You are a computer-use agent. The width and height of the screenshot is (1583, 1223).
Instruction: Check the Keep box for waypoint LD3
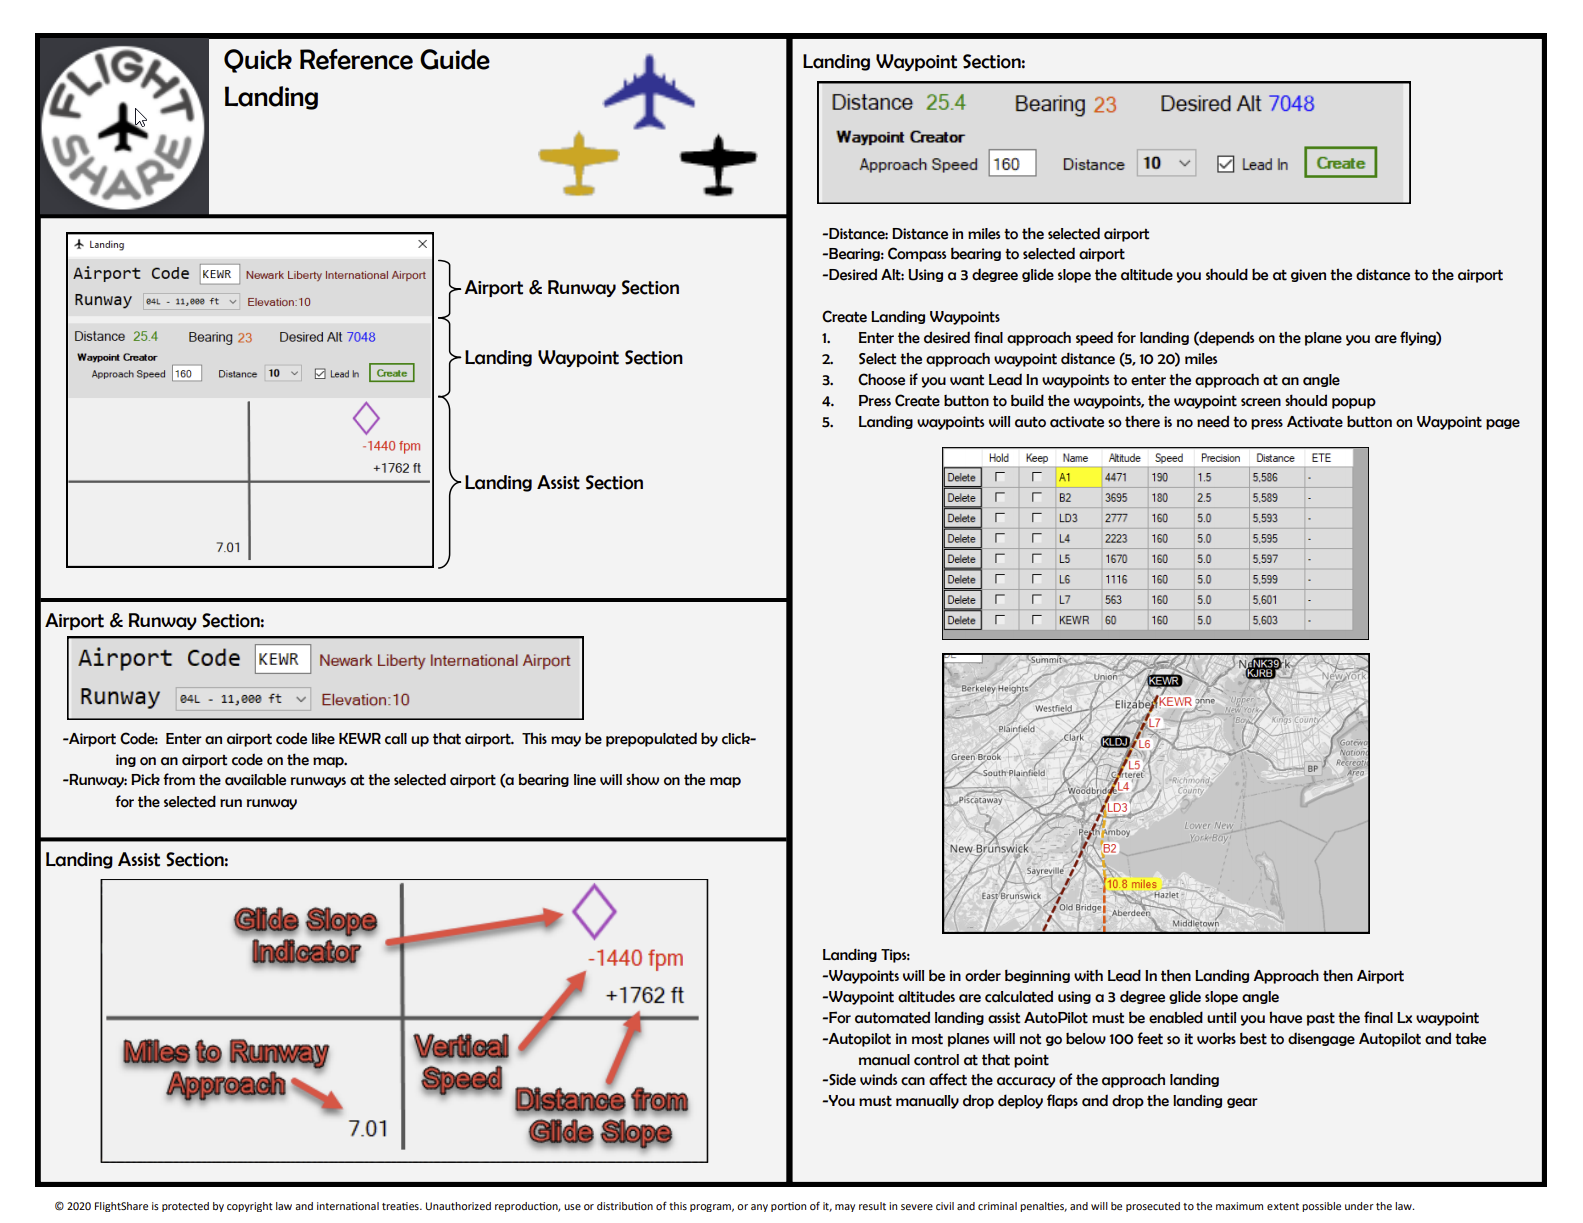[x=1037, y=518]
